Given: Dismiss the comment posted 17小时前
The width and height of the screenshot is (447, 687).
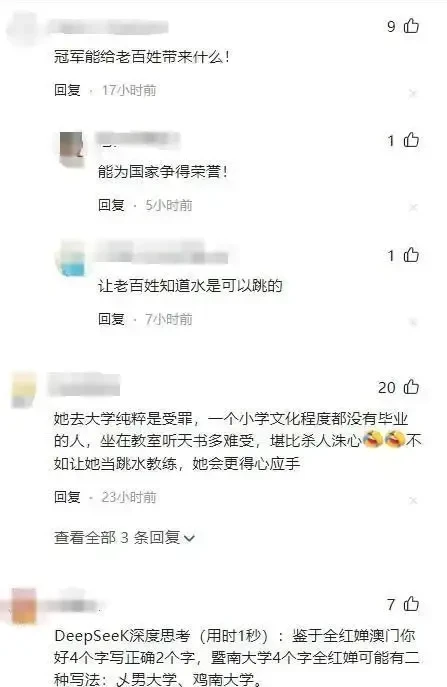Looking at the screenshot, I should pos(413,93).
